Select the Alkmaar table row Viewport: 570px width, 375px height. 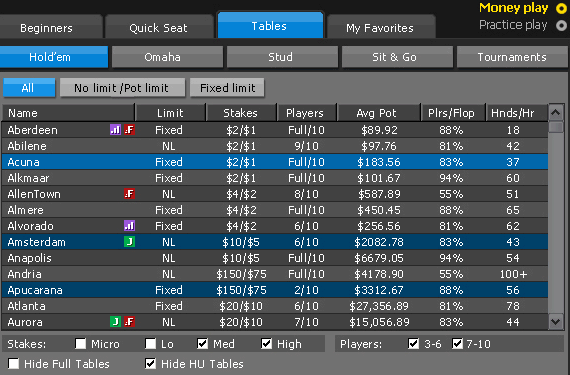(275, 178)
